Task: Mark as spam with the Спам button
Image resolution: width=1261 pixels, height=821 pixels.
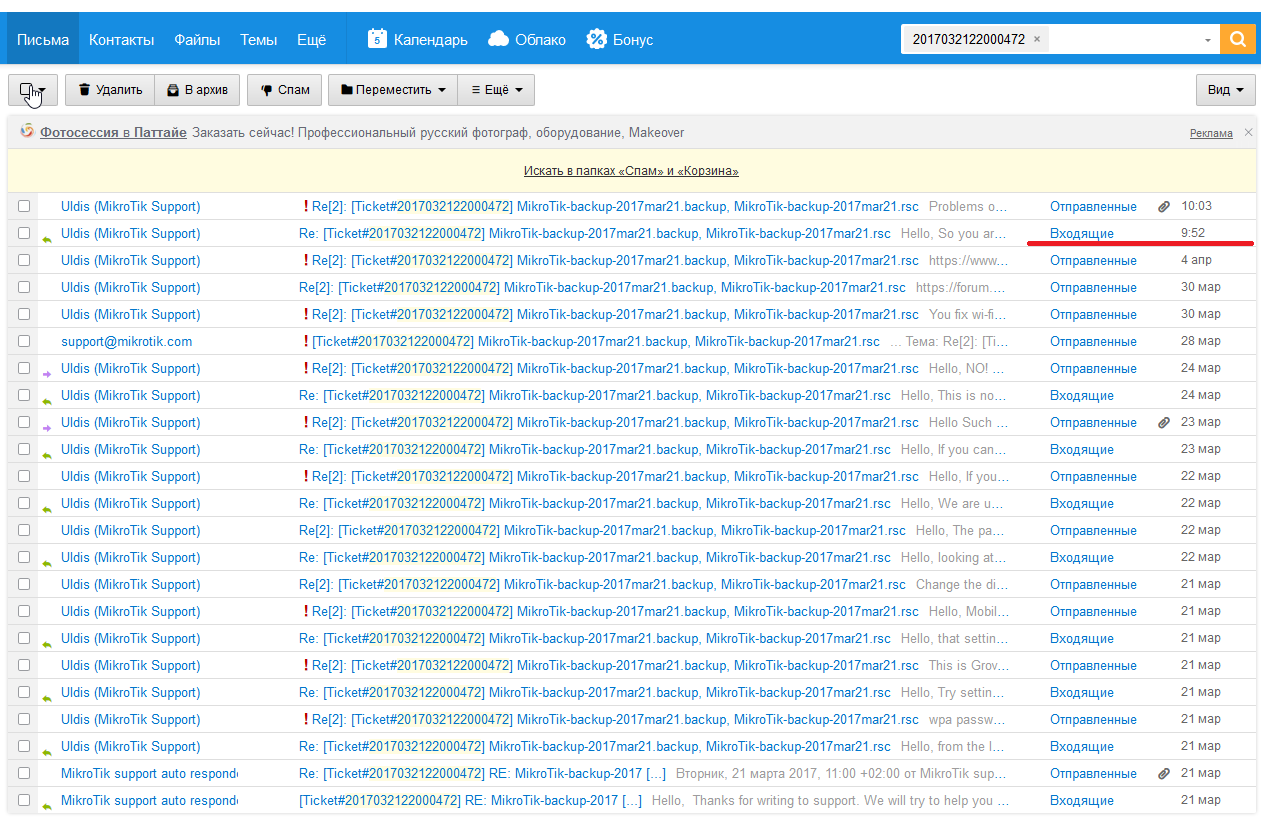Action: click(284, 89)
